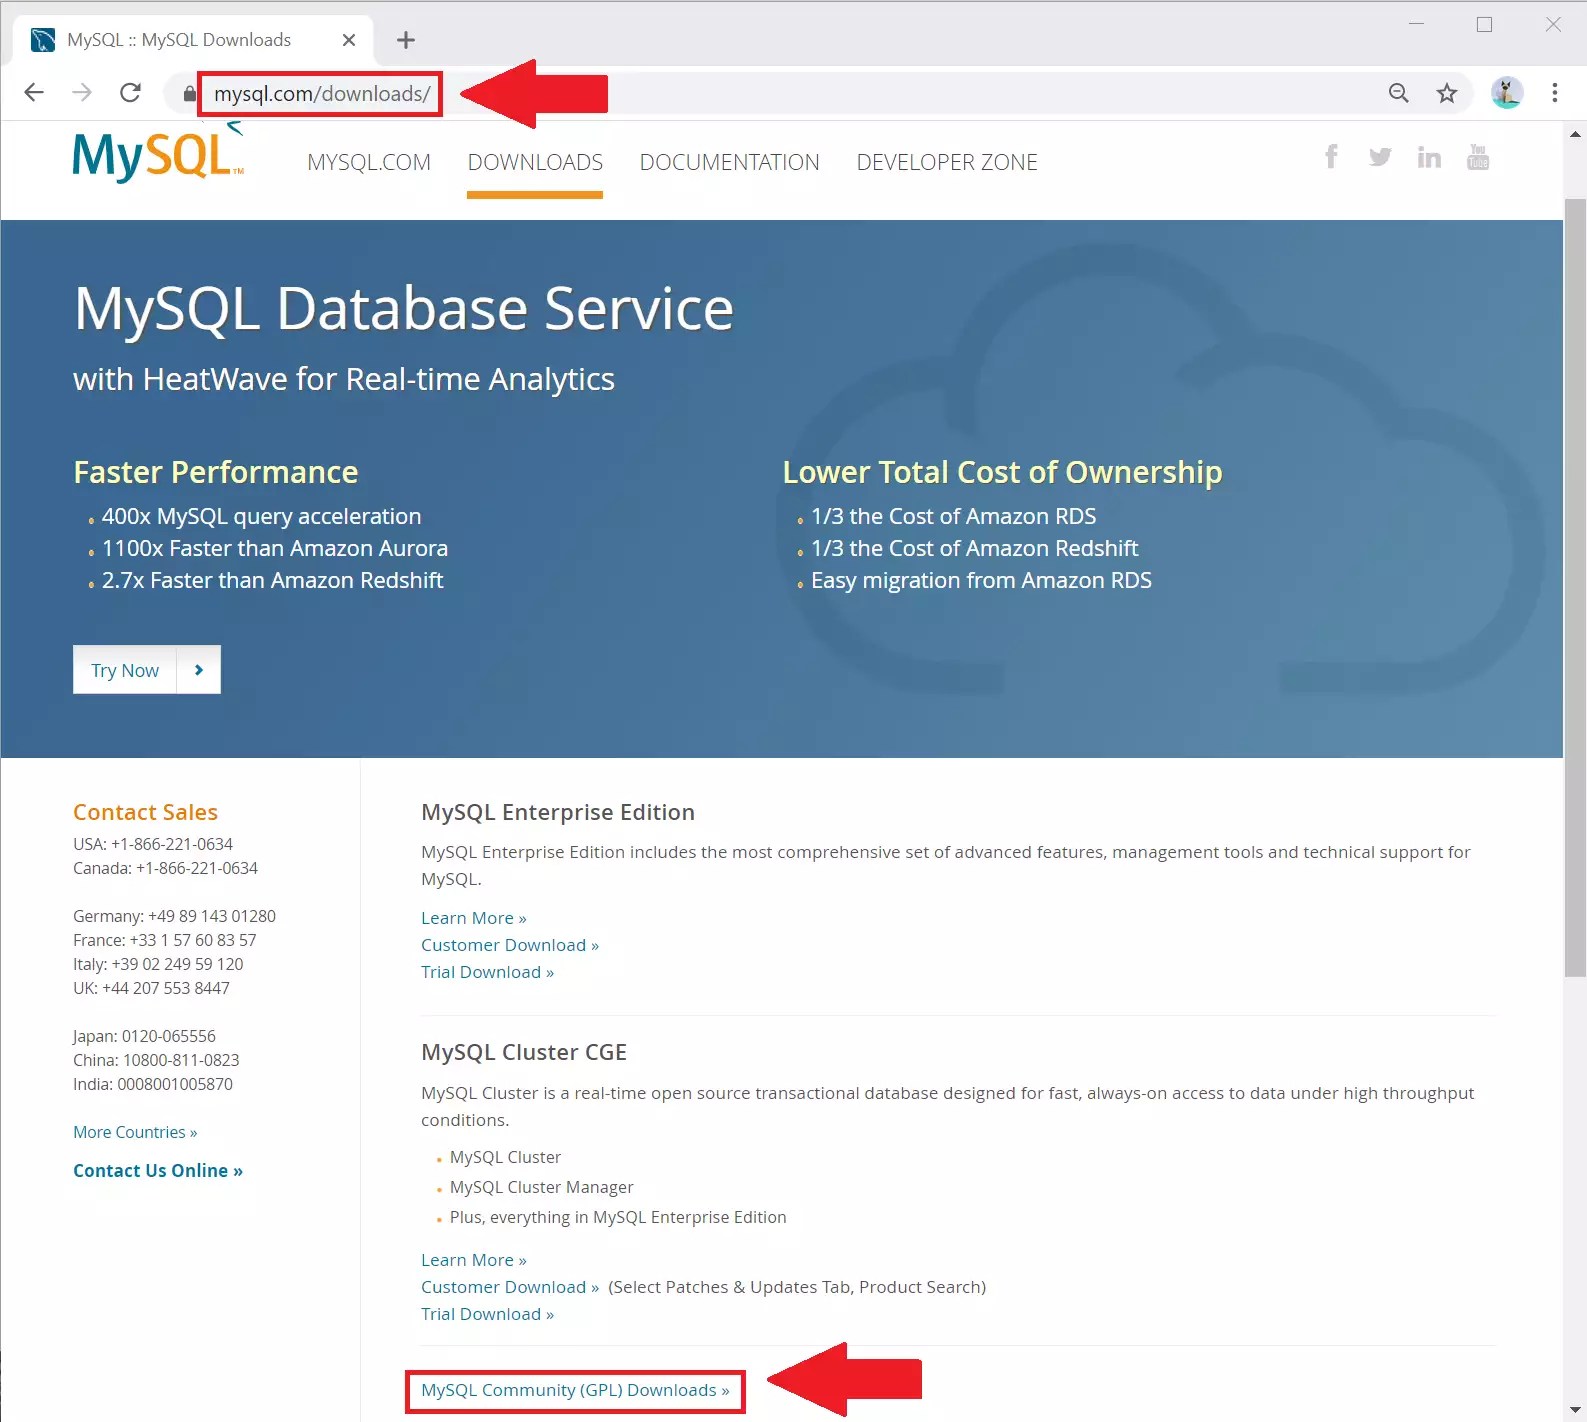Open a new tab with plus button
This screenshot has width=1587, height=1422.
(x=405, y=40)
